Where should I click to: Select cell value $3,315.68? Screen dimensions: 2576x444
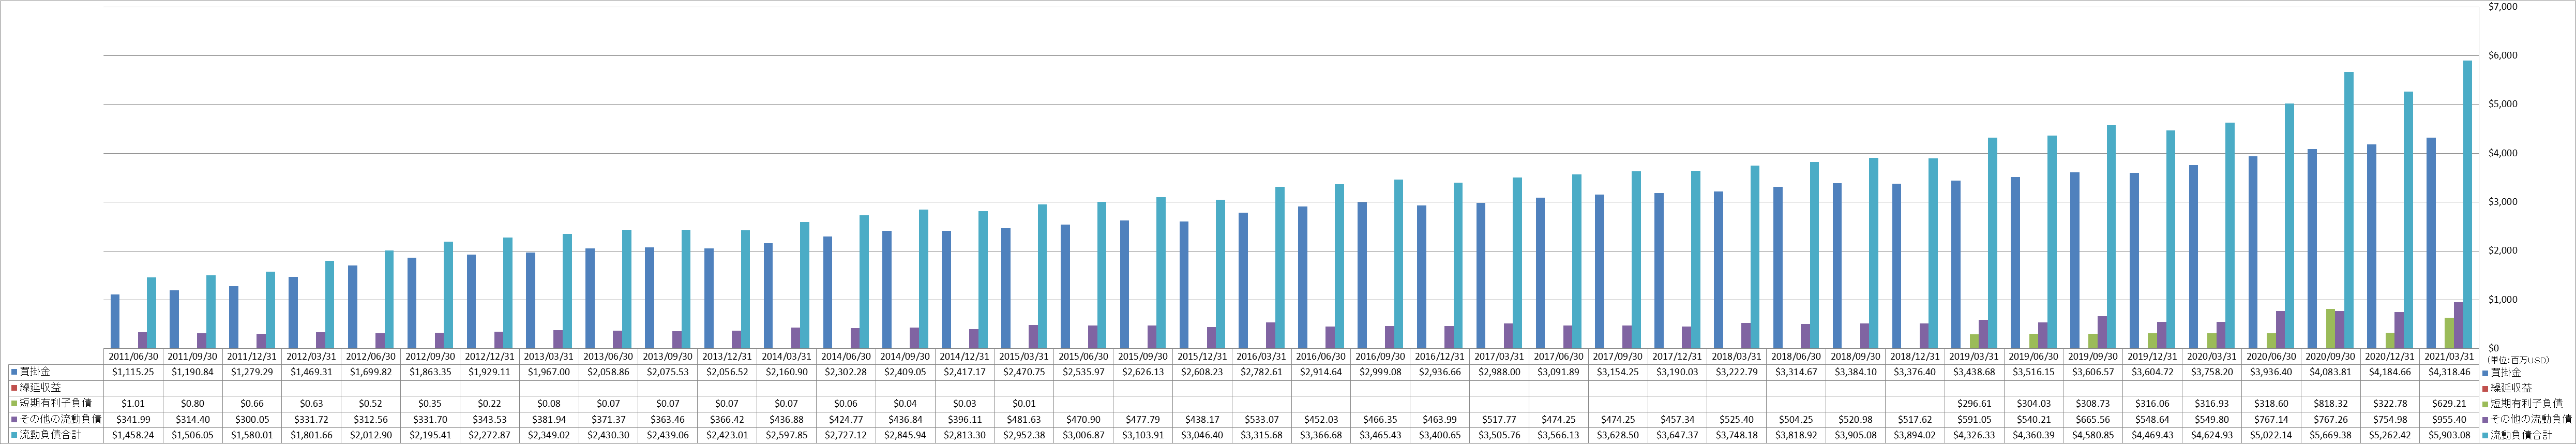click(x=1261, y=435)
